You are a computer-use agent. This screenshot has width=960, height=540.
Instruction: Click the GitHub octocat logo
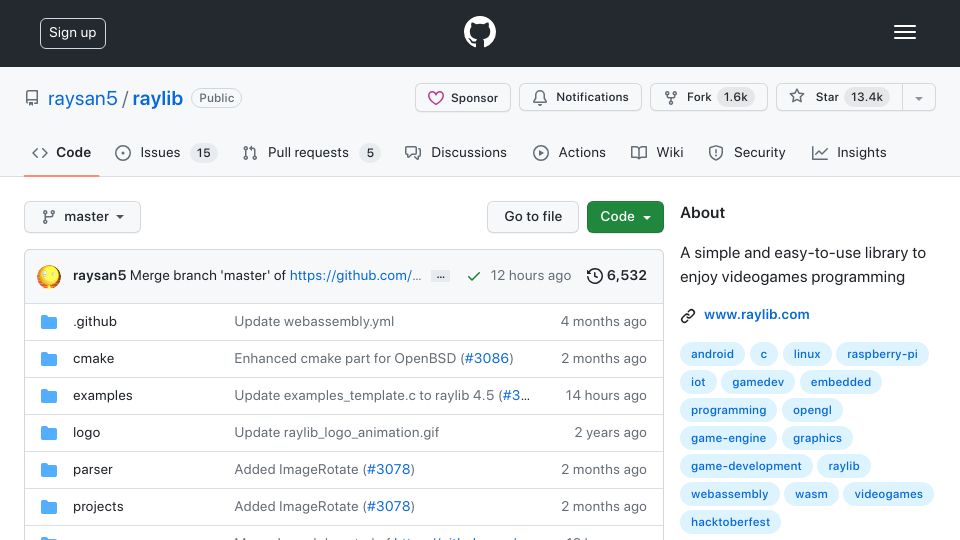(x=479, y=32)
